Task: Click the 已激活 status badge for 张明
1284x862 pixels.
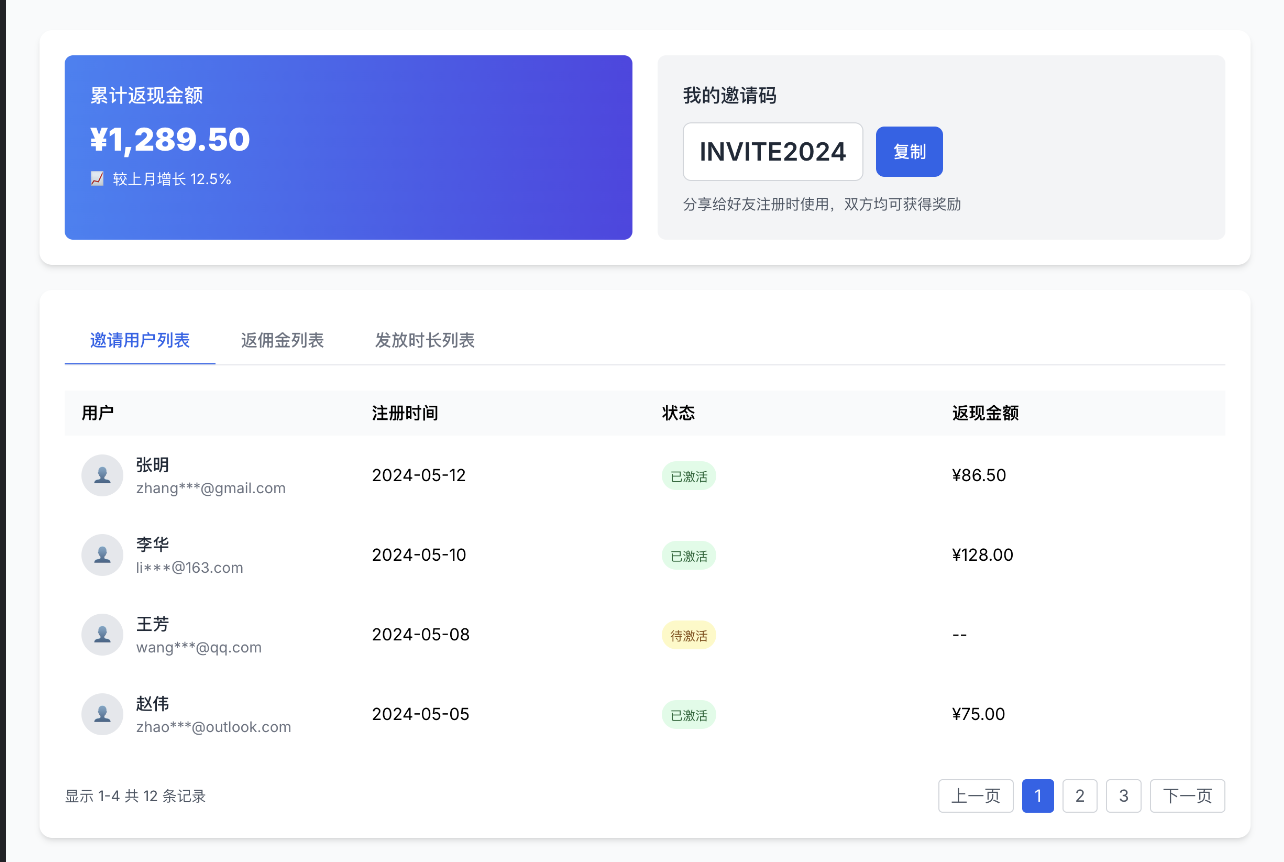Action: point(688,475)
